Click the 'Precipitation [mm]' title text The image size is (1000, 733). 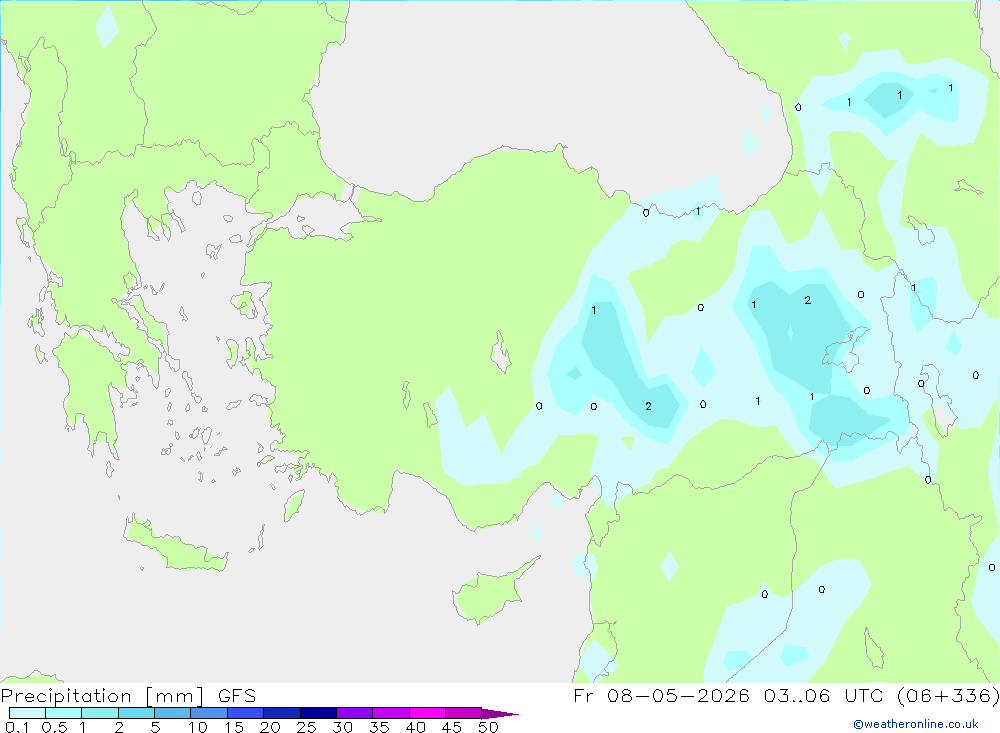click(x=102, y=696)
